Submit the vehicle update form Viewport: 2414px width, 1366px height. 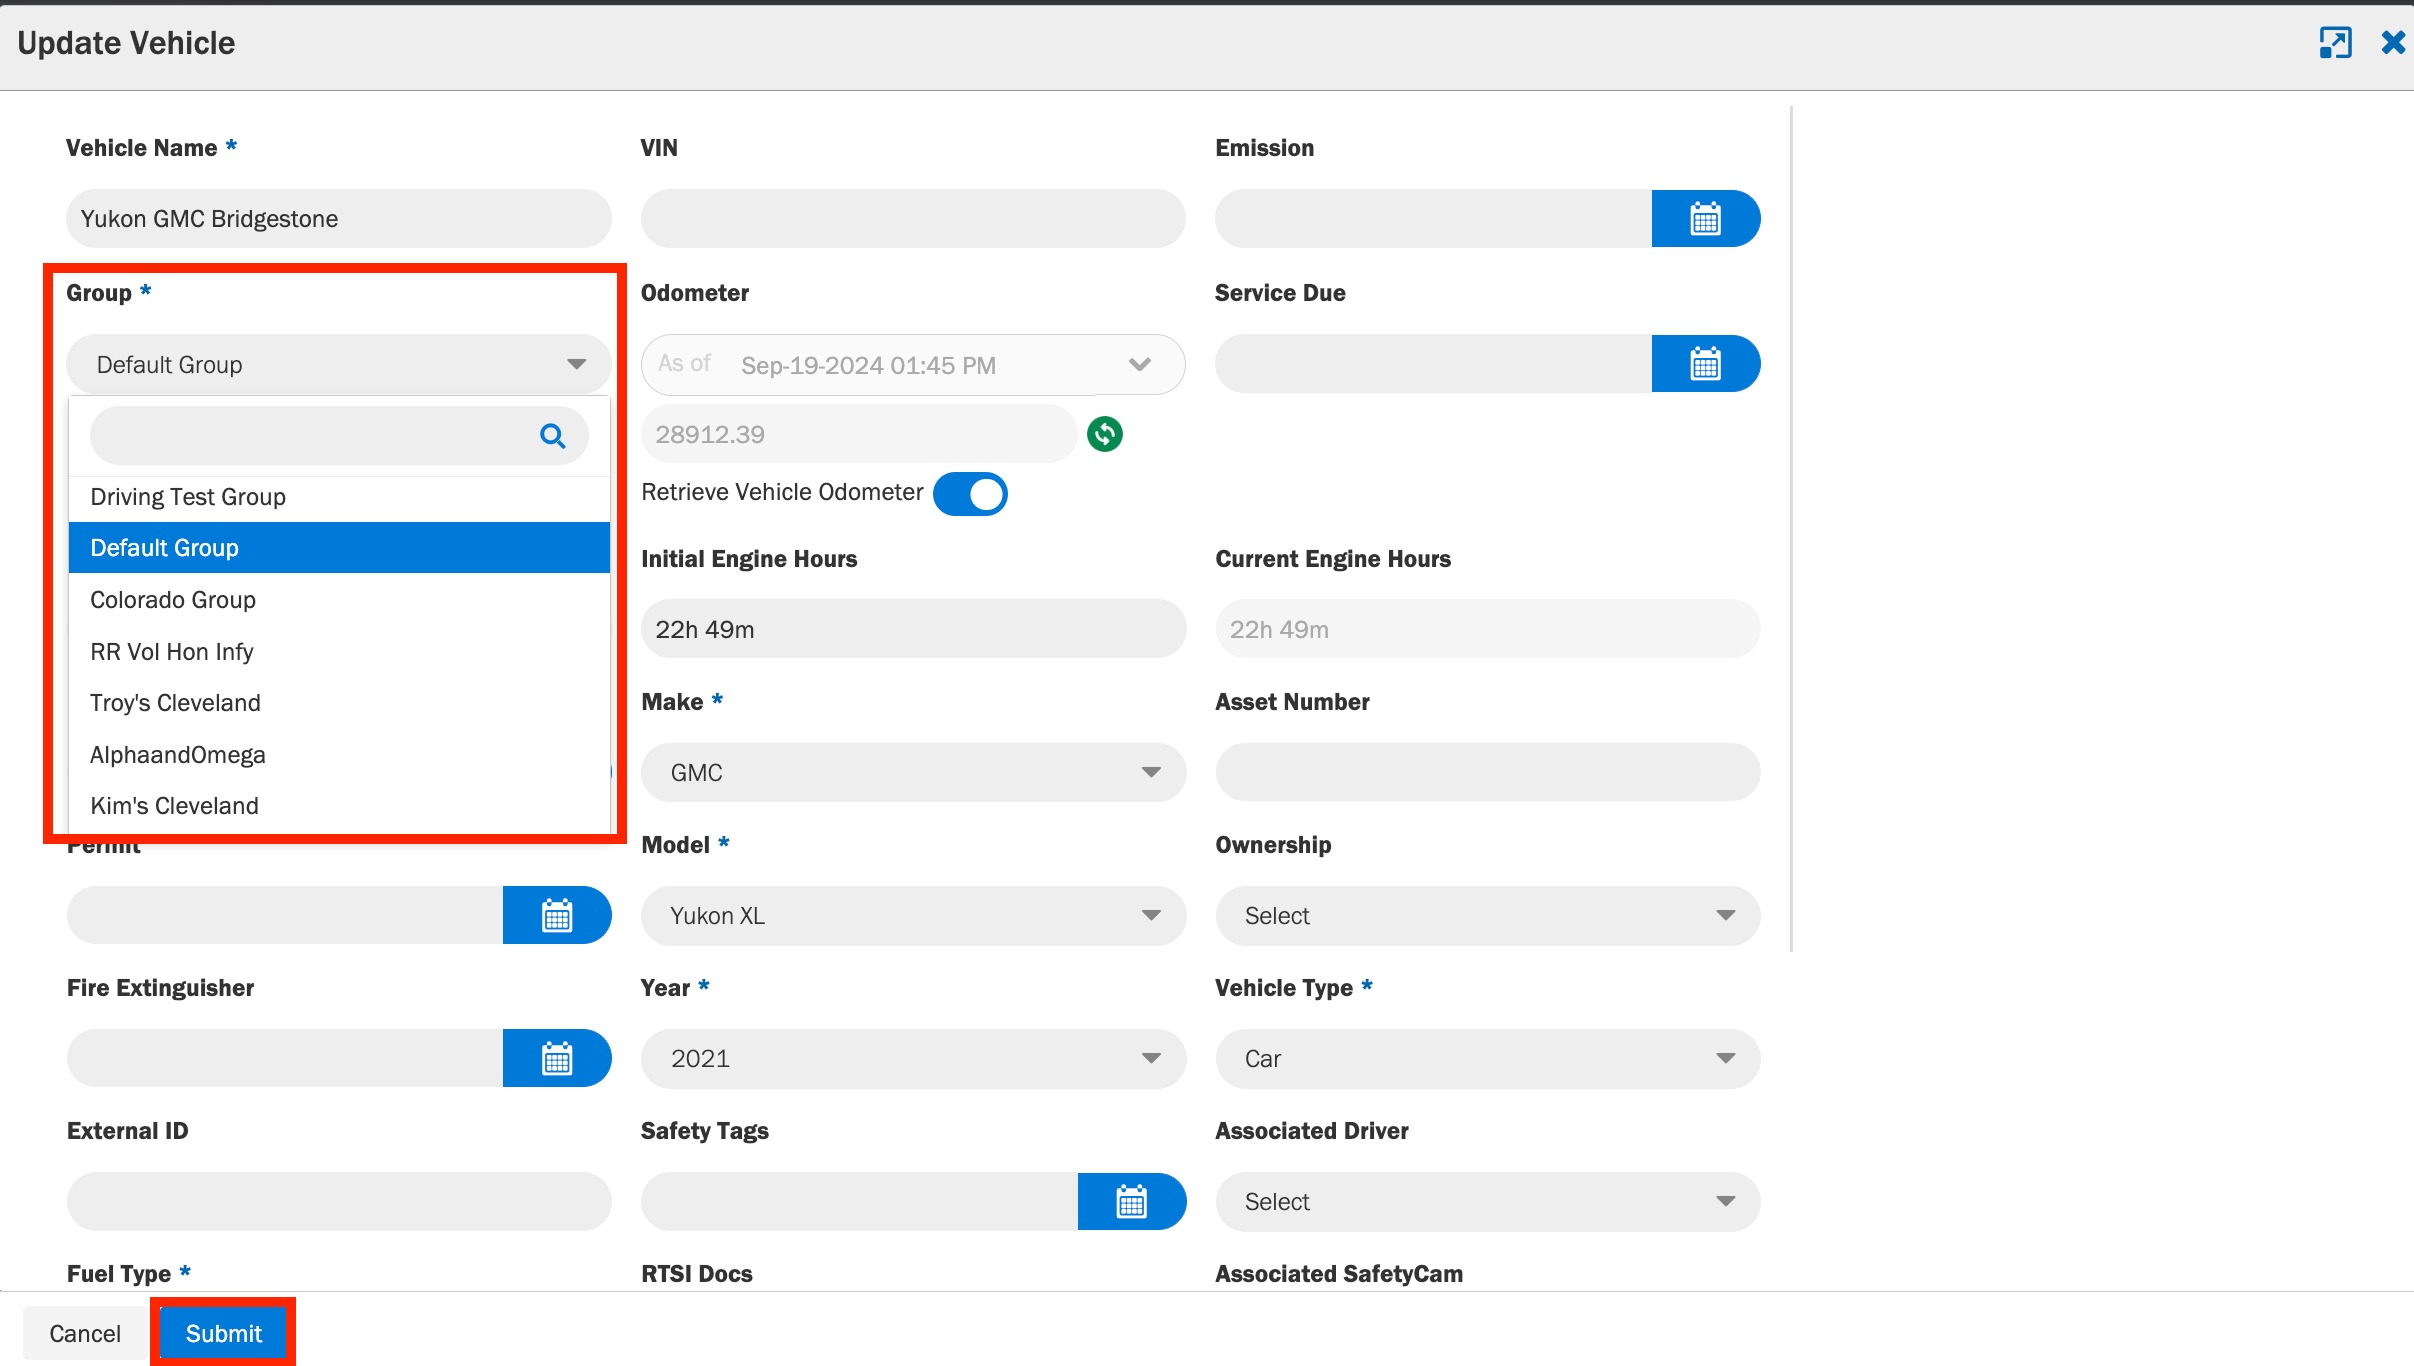[x=223, y=1333]
